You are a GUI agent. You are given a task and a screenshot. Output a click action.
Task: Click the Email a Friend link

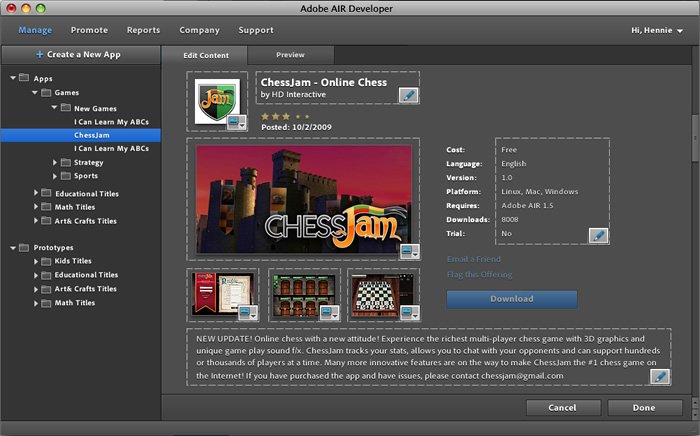(x=474, y=259)
